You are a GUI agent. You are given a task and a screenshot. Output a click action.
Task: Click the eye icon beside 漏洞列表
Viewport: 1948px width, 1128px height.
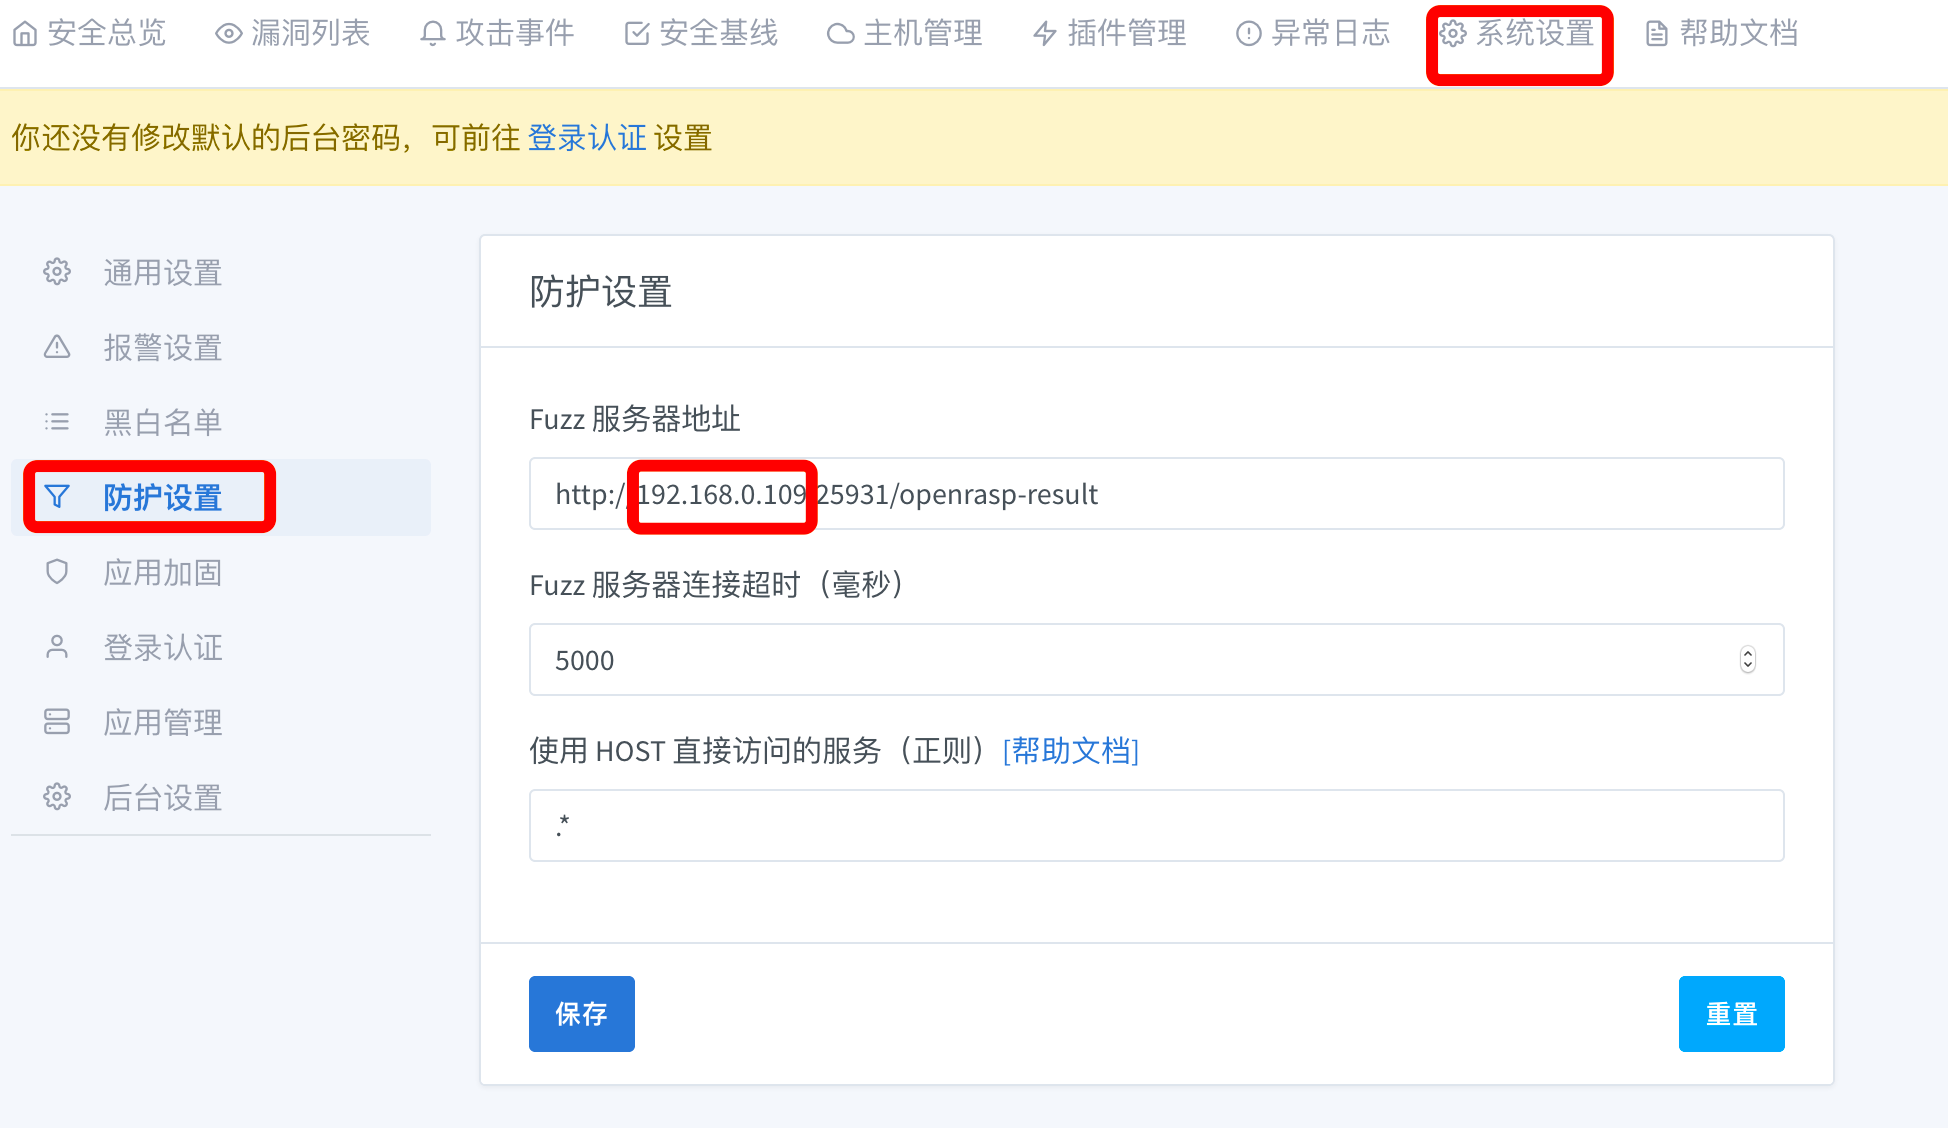pos(229,34)
